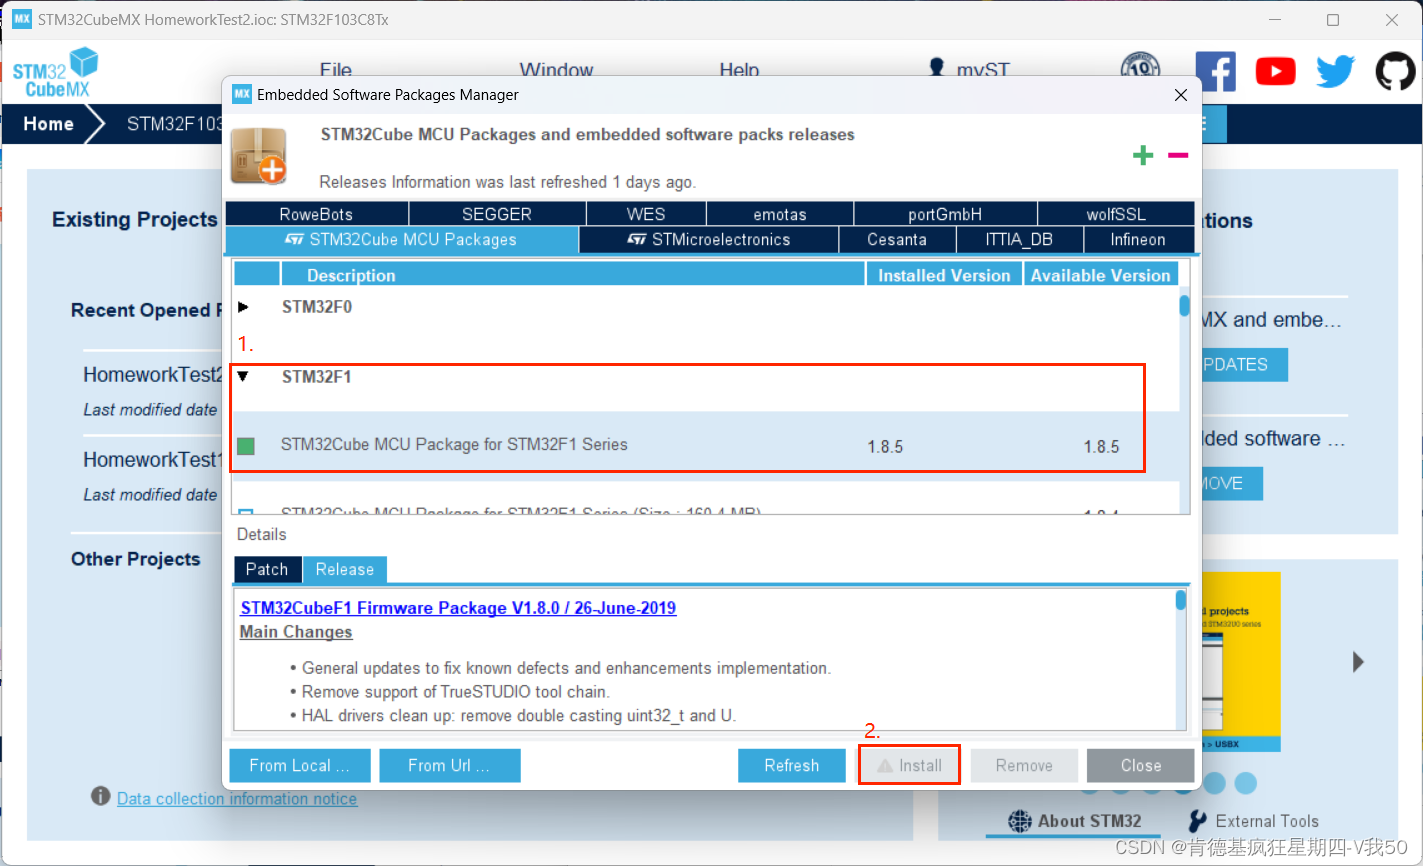Click the green plus expand-all icon

1143,155
